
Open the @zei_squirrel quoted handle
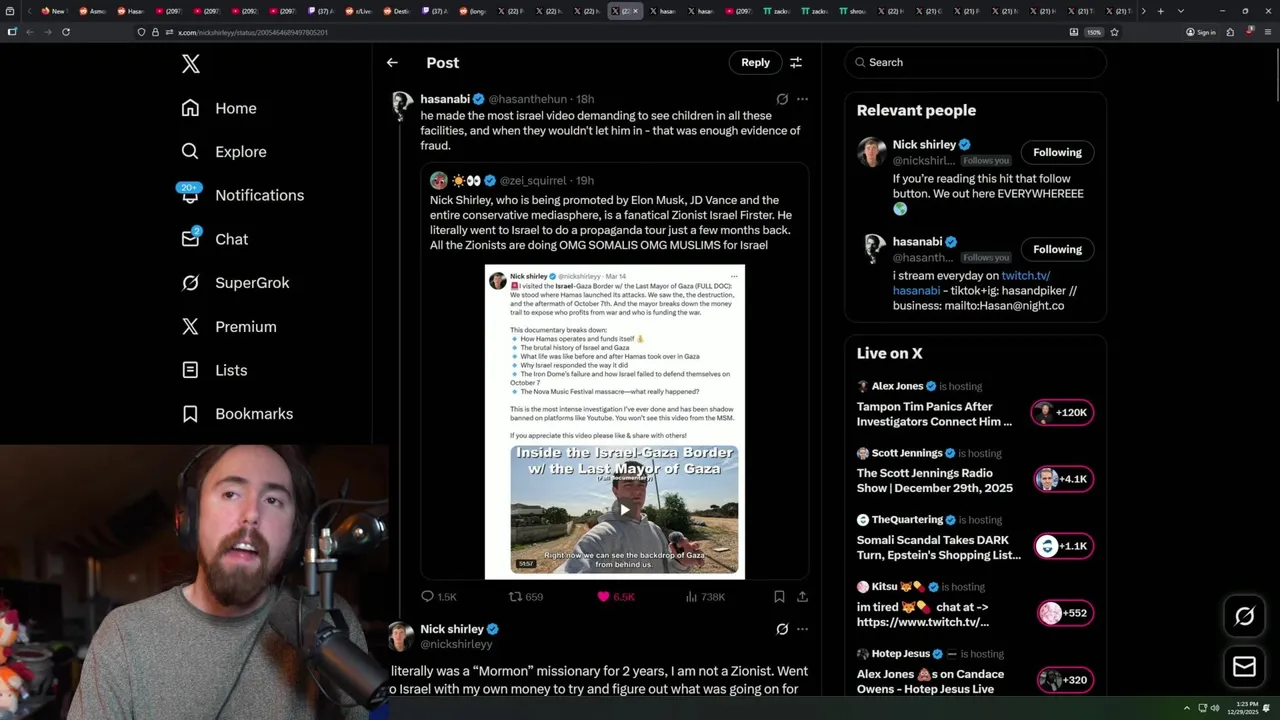(x=532, y=181)
